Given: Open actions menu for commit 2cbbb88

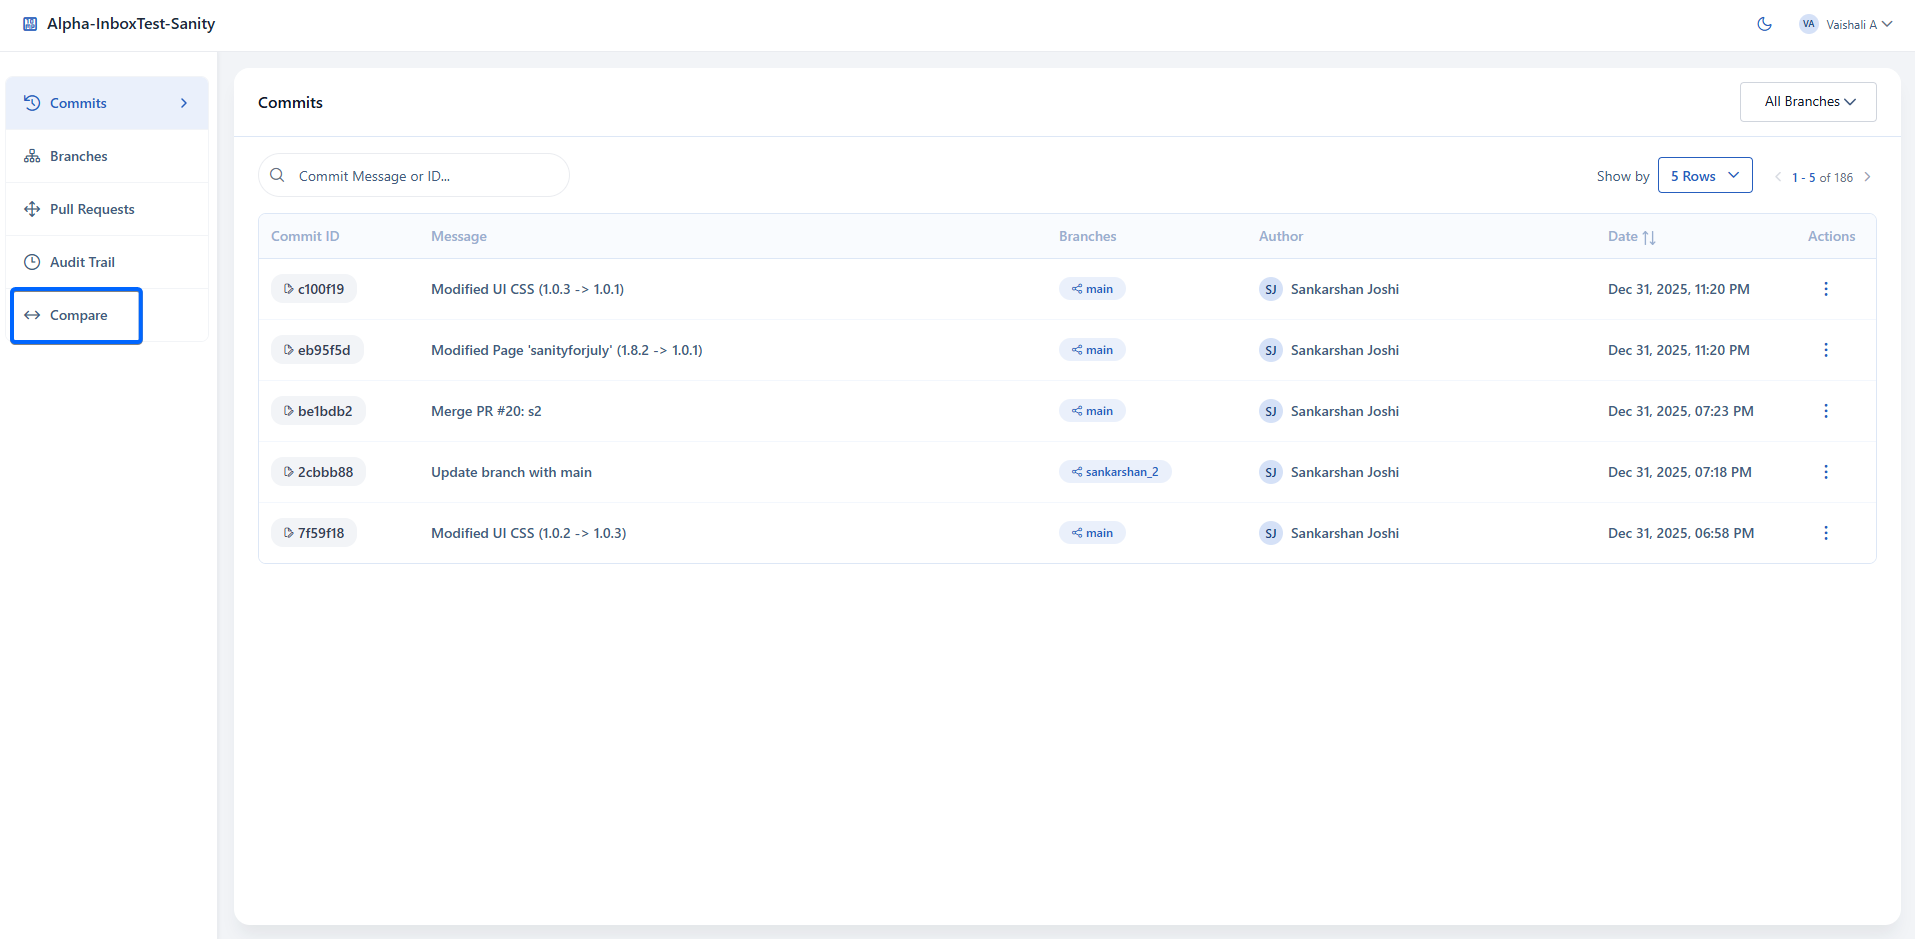Looking at the screenshot, I should pyautogui.click(x=1826, y=472).
